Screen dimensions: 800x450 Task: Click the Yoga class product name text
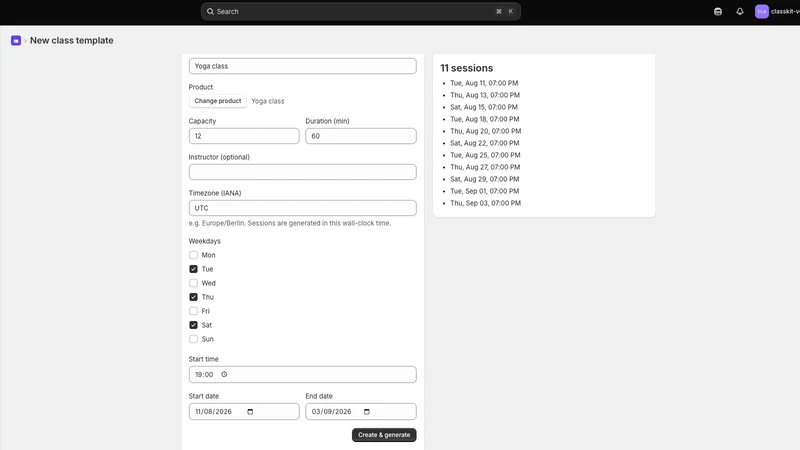pos(268,101)
